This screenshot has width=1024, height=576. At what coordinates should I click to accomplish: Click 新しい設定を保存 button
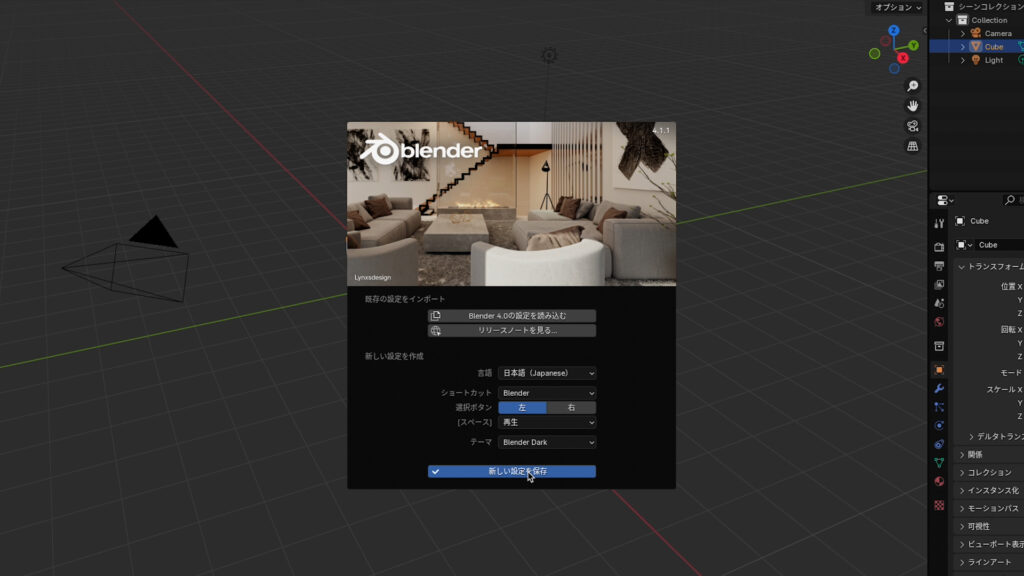pos(512,472)
